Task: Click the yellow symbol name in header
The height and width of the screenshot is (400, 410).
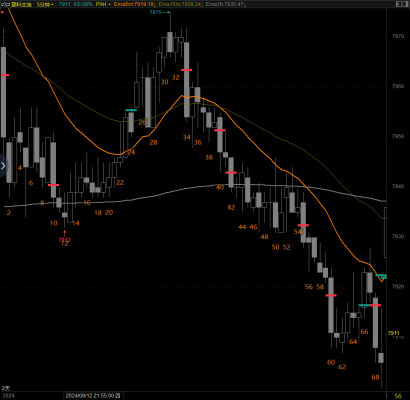Action: (21, 4)
